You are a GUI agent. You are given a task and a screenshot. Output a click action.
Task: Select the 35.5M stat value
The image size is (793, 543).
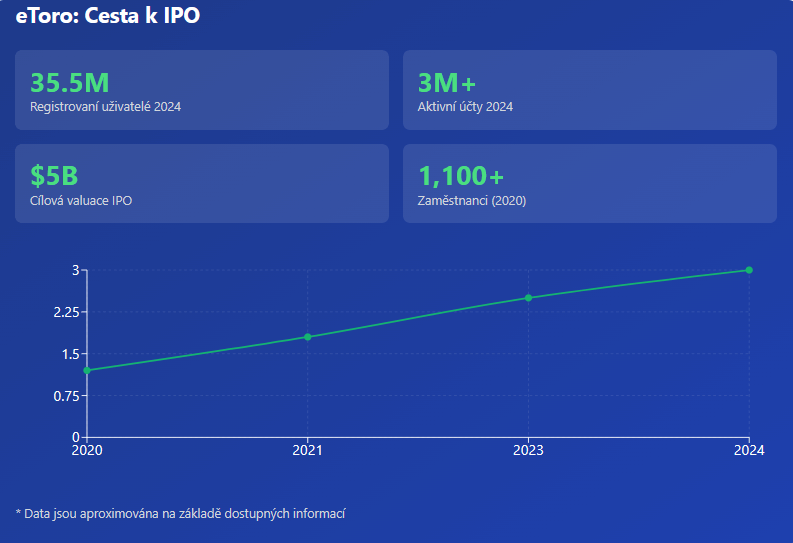[x=69, y=83]
